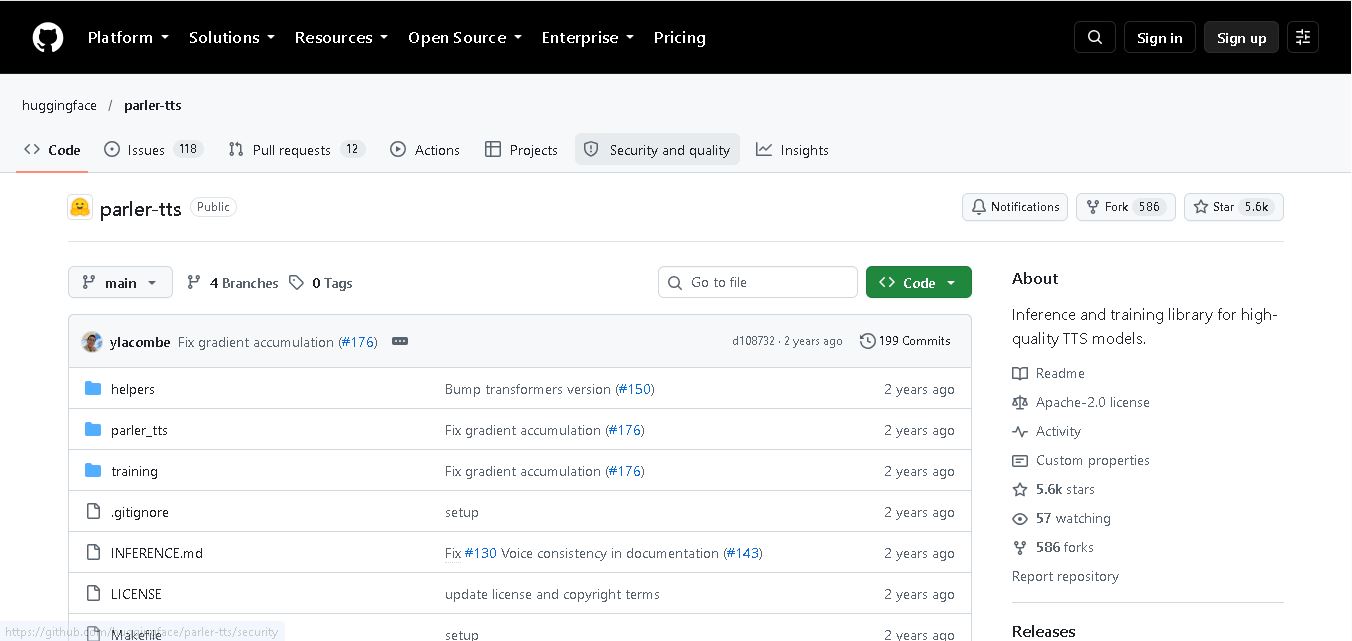Open the 4 Branches link
The height and width of the screenshot is (641, 1352).
point(232,283)
